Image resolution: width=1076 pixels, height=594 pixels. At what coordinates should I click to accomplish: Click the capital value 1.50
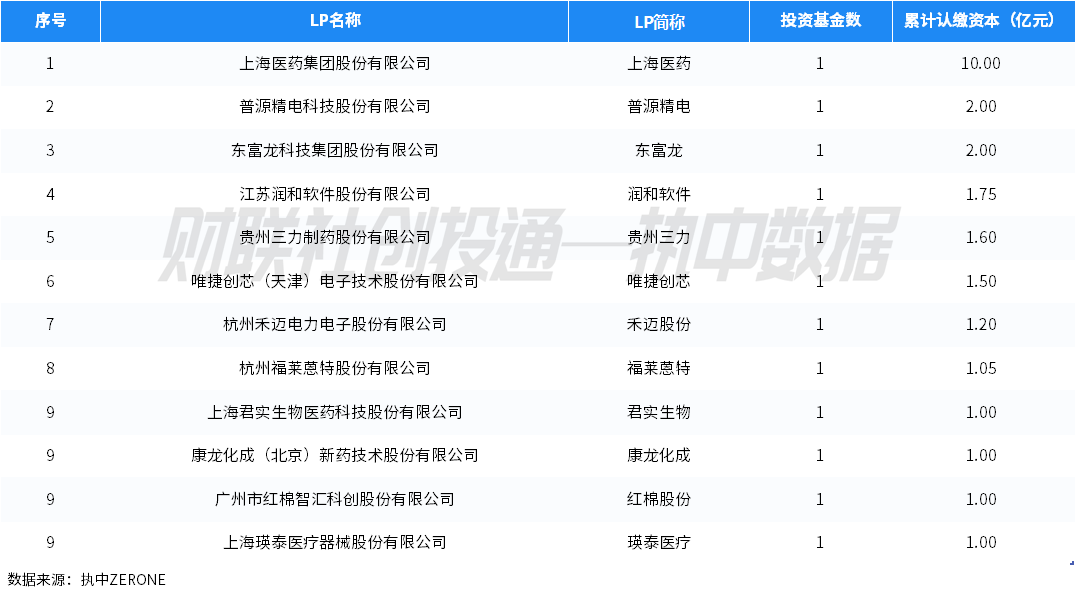click(x=981, y=282)
